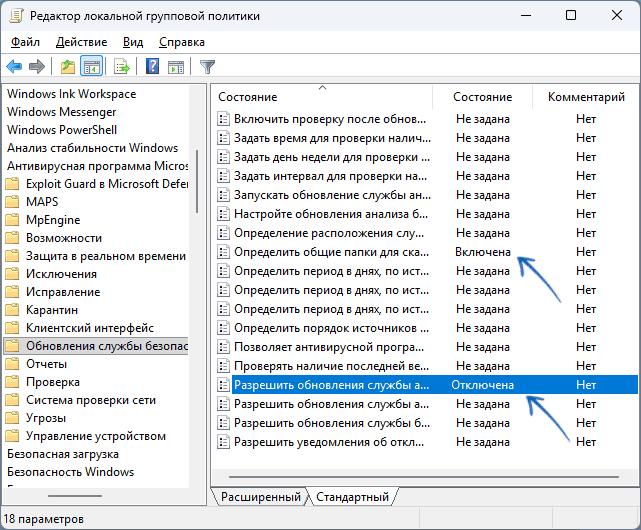Image resolution: width=641 pixels, height=530 pixels.
Task: Sort by the Комментарий column header
Action: click(586, 97)
